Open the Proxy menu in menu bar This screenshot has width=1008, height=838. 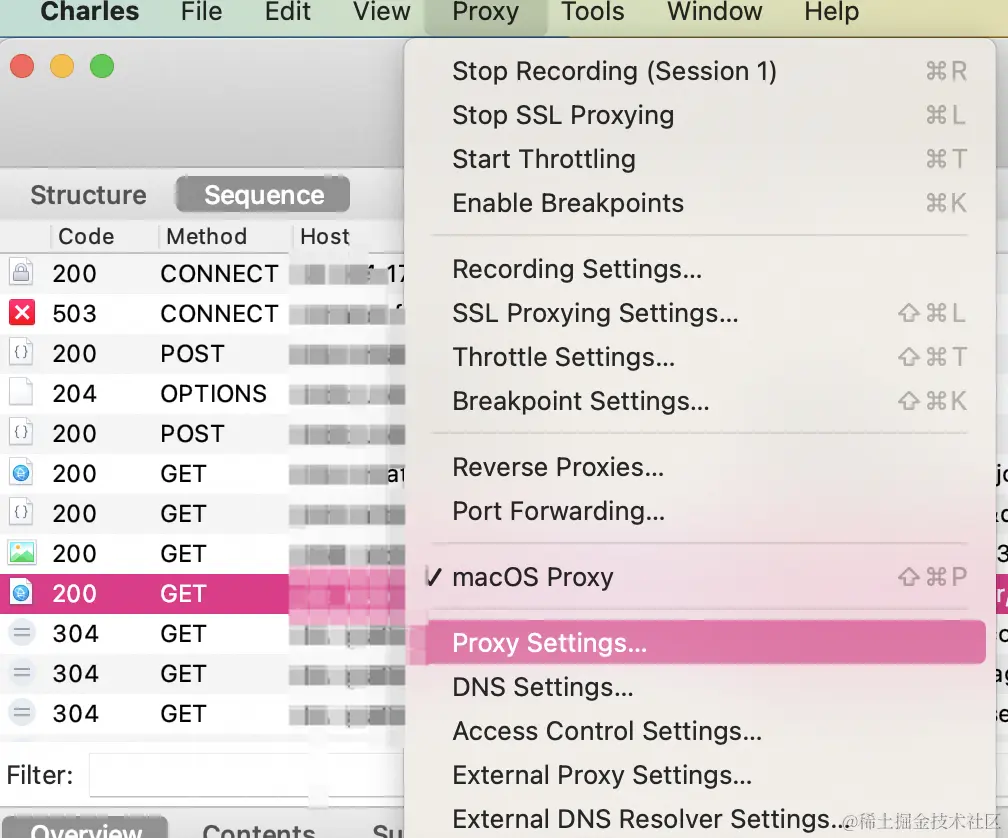click(x=485, y=13)
